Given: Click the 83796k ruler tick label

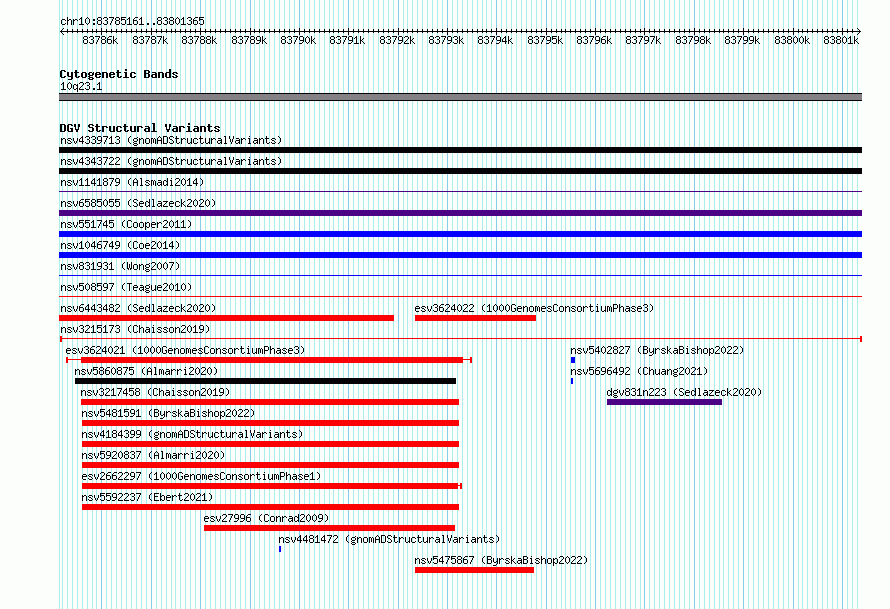Looking at the screenshot, I should (x=594, y=40).
